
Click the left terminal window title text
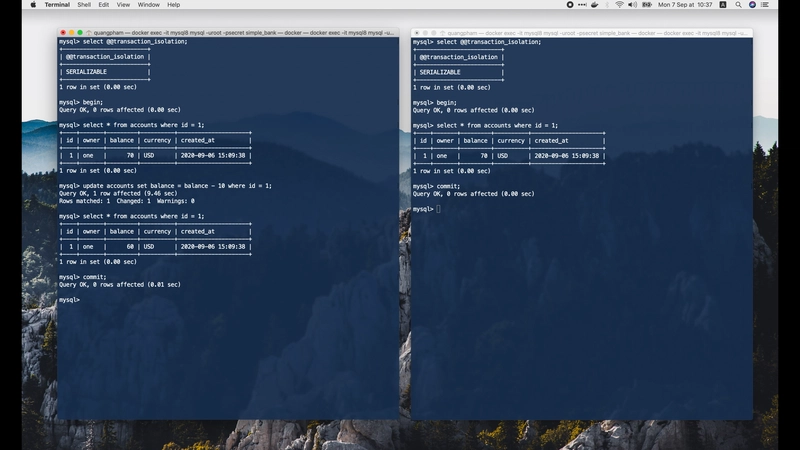[243, 33]
